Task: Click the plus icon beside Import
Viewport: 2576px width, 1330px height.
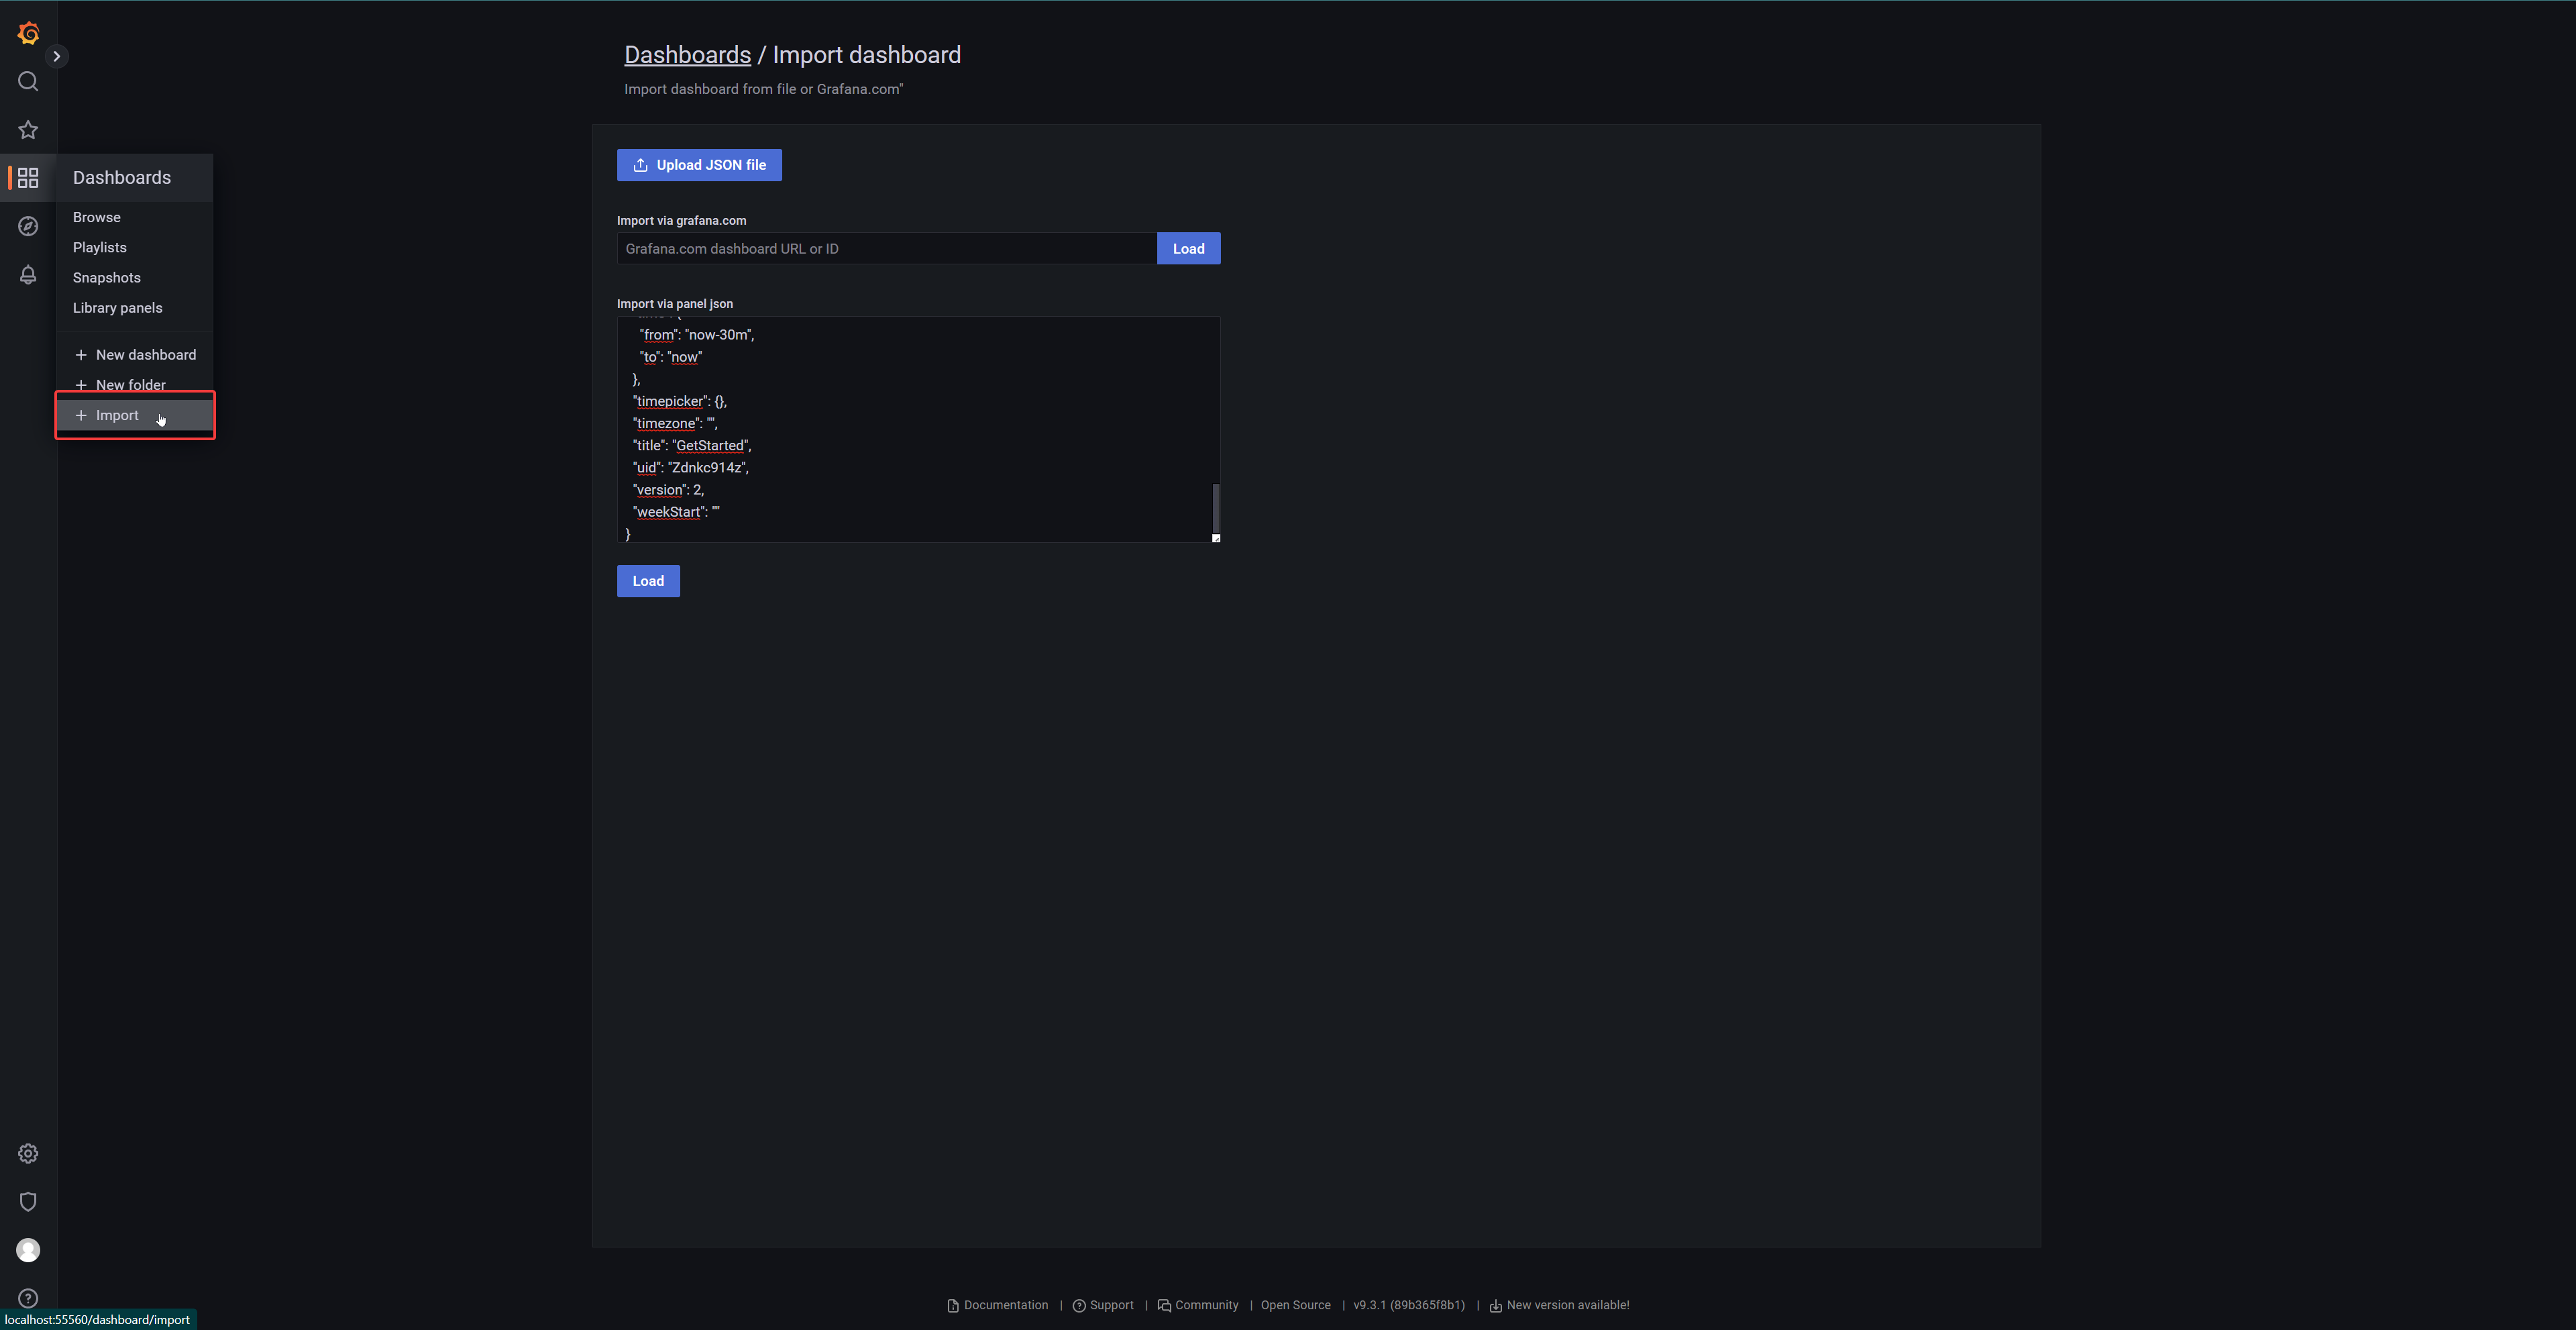Action: (x=81, y=415)
